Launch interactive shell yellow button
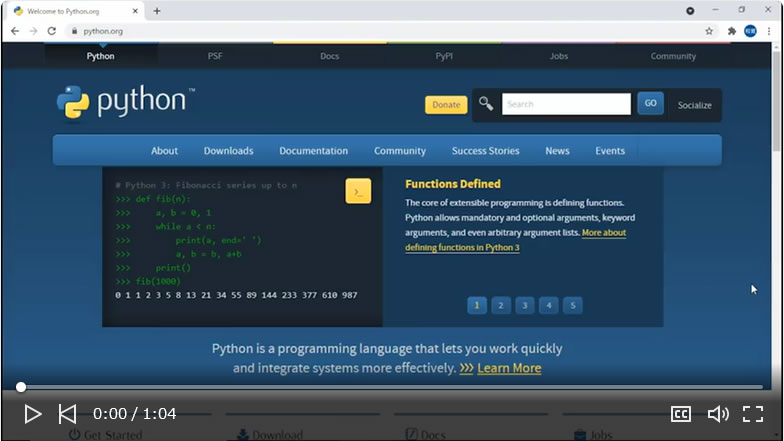The width and height of the screenshot is (784, 441). 358,191
